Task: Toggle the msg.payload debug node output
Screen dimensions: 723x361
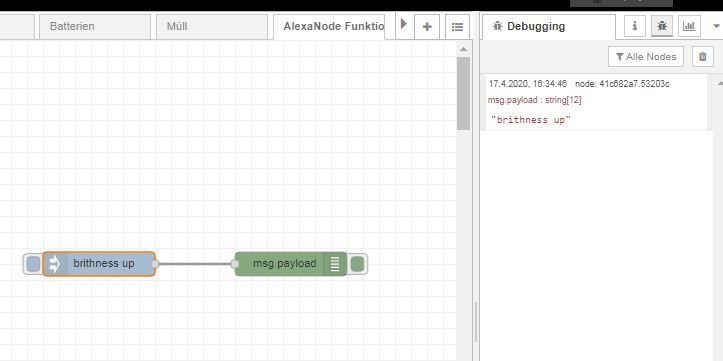Action: point(357,264)
